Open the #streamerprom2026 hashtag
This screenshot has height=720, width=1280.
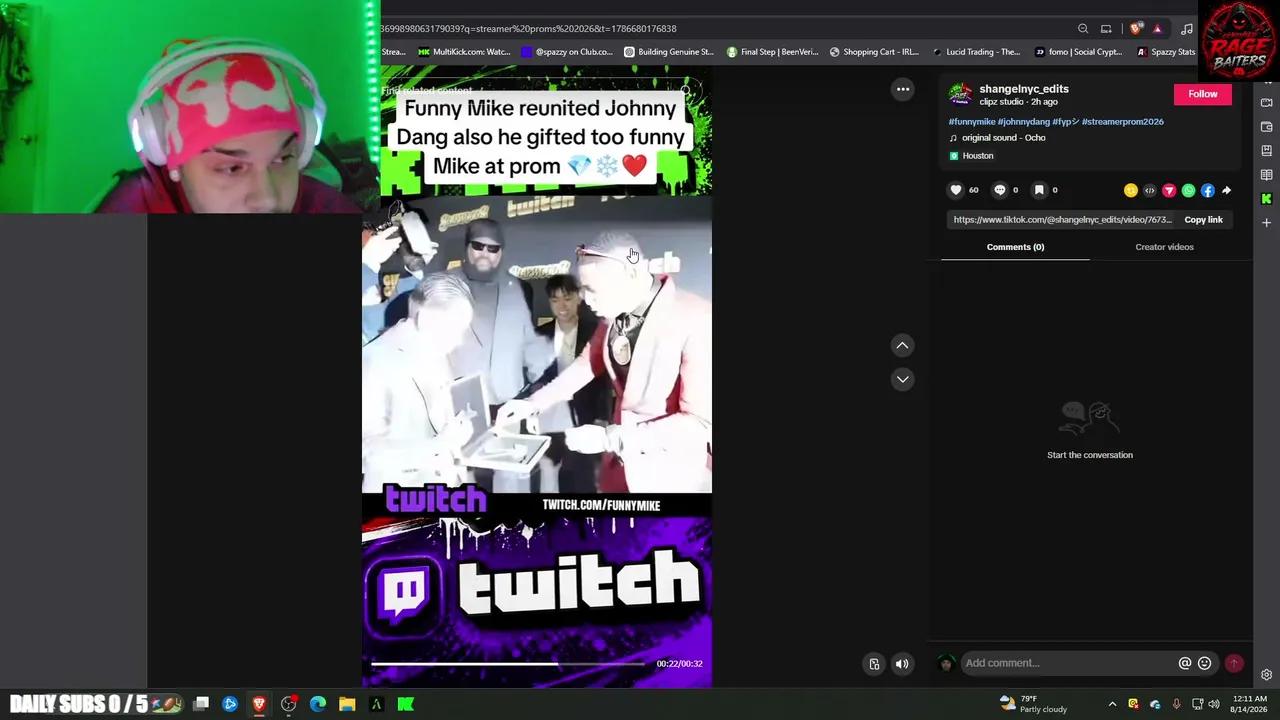click(x=1122, y=122)
